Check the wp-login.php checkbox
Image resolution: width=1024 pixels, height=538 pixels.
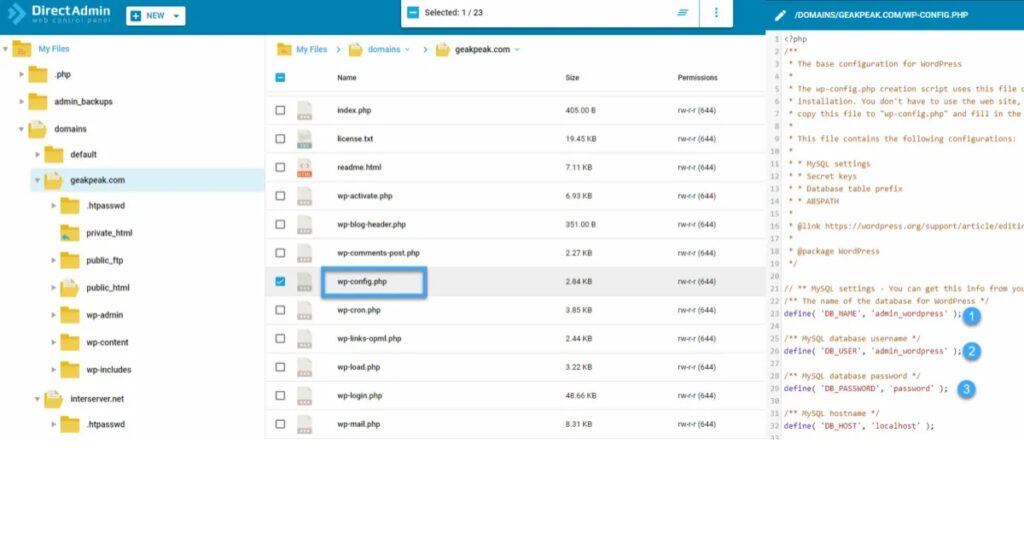(x=280, y=396)
